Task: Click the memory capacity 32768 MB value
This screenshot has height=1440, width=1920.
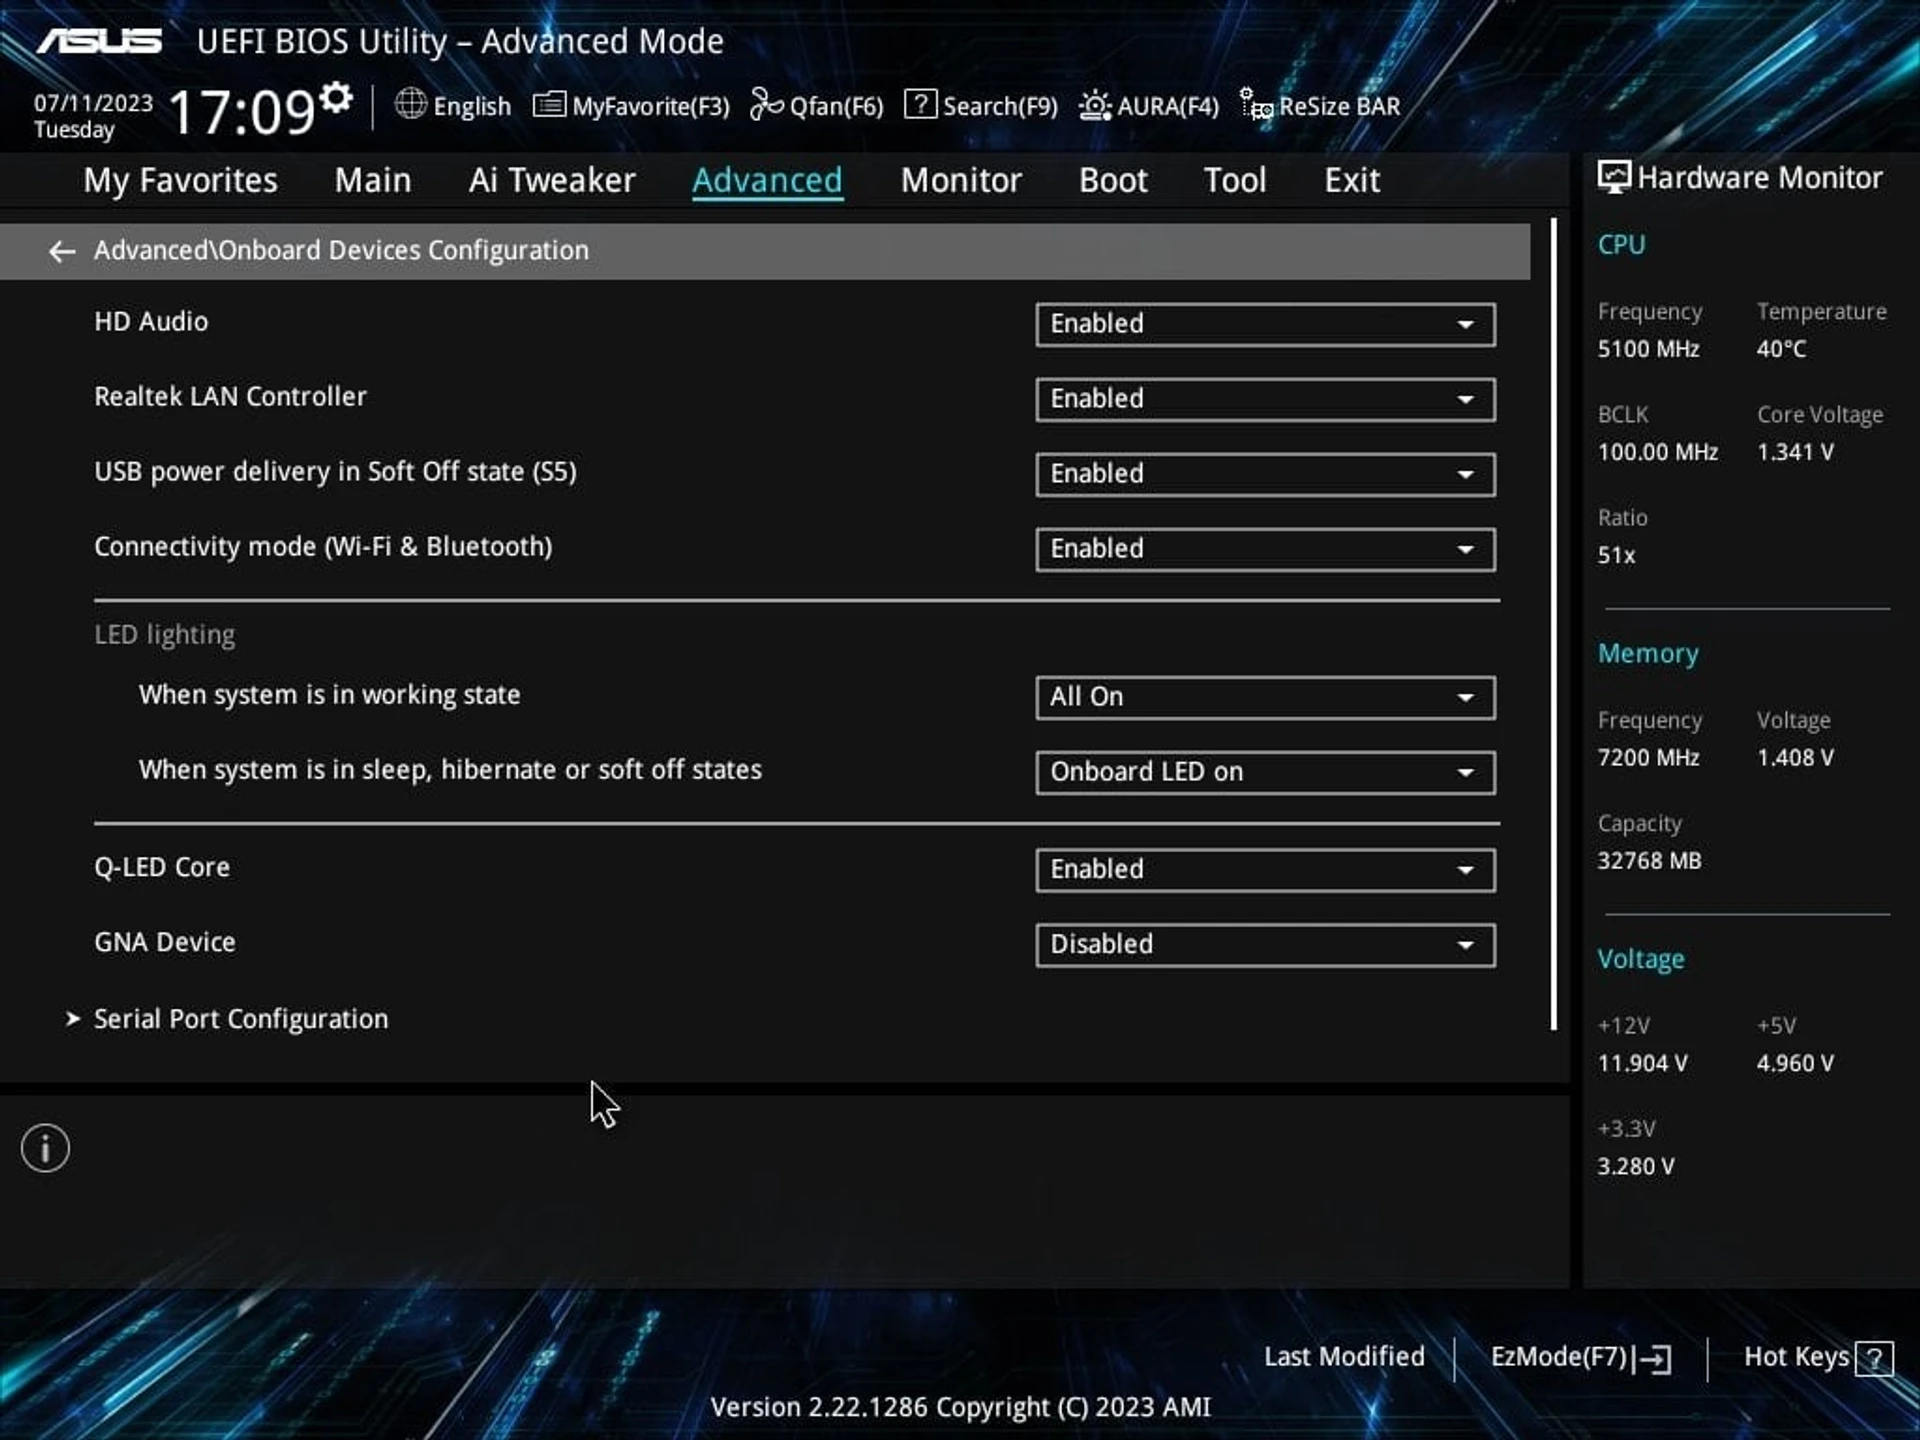Action: click(x=1649, y=861)
